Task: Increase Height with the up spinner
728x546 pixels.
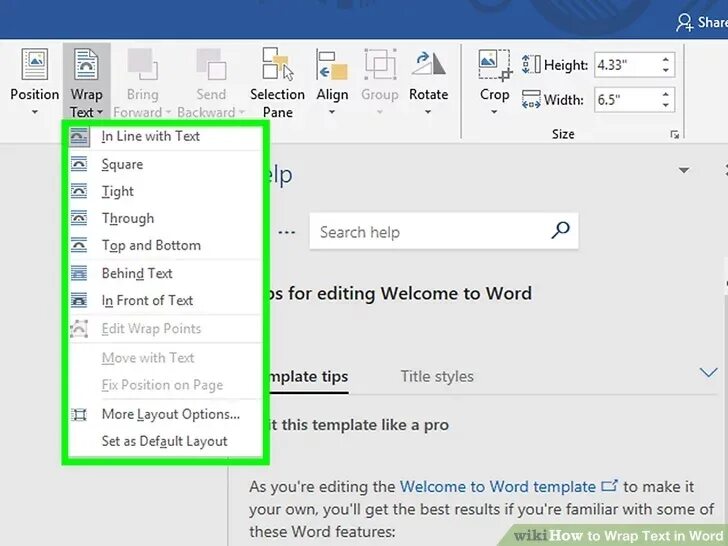Action: click(x=666, y=59)
